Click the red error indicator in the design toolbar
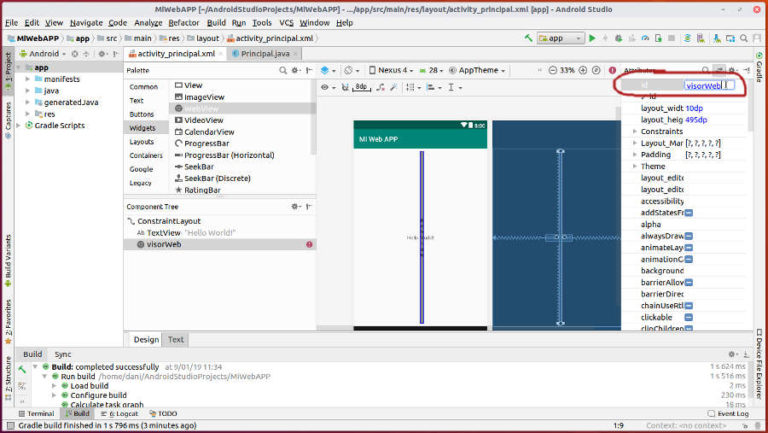Image resolution: width=768 pixels, height=433 pixels. tap(612, 71)
